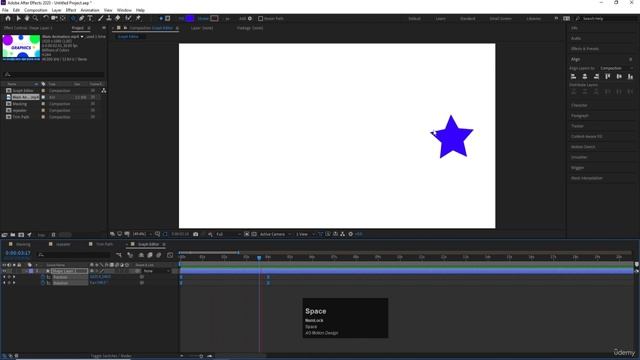
Task: Align layers to bottom edge icon
Action: click(x=631, y=76)
